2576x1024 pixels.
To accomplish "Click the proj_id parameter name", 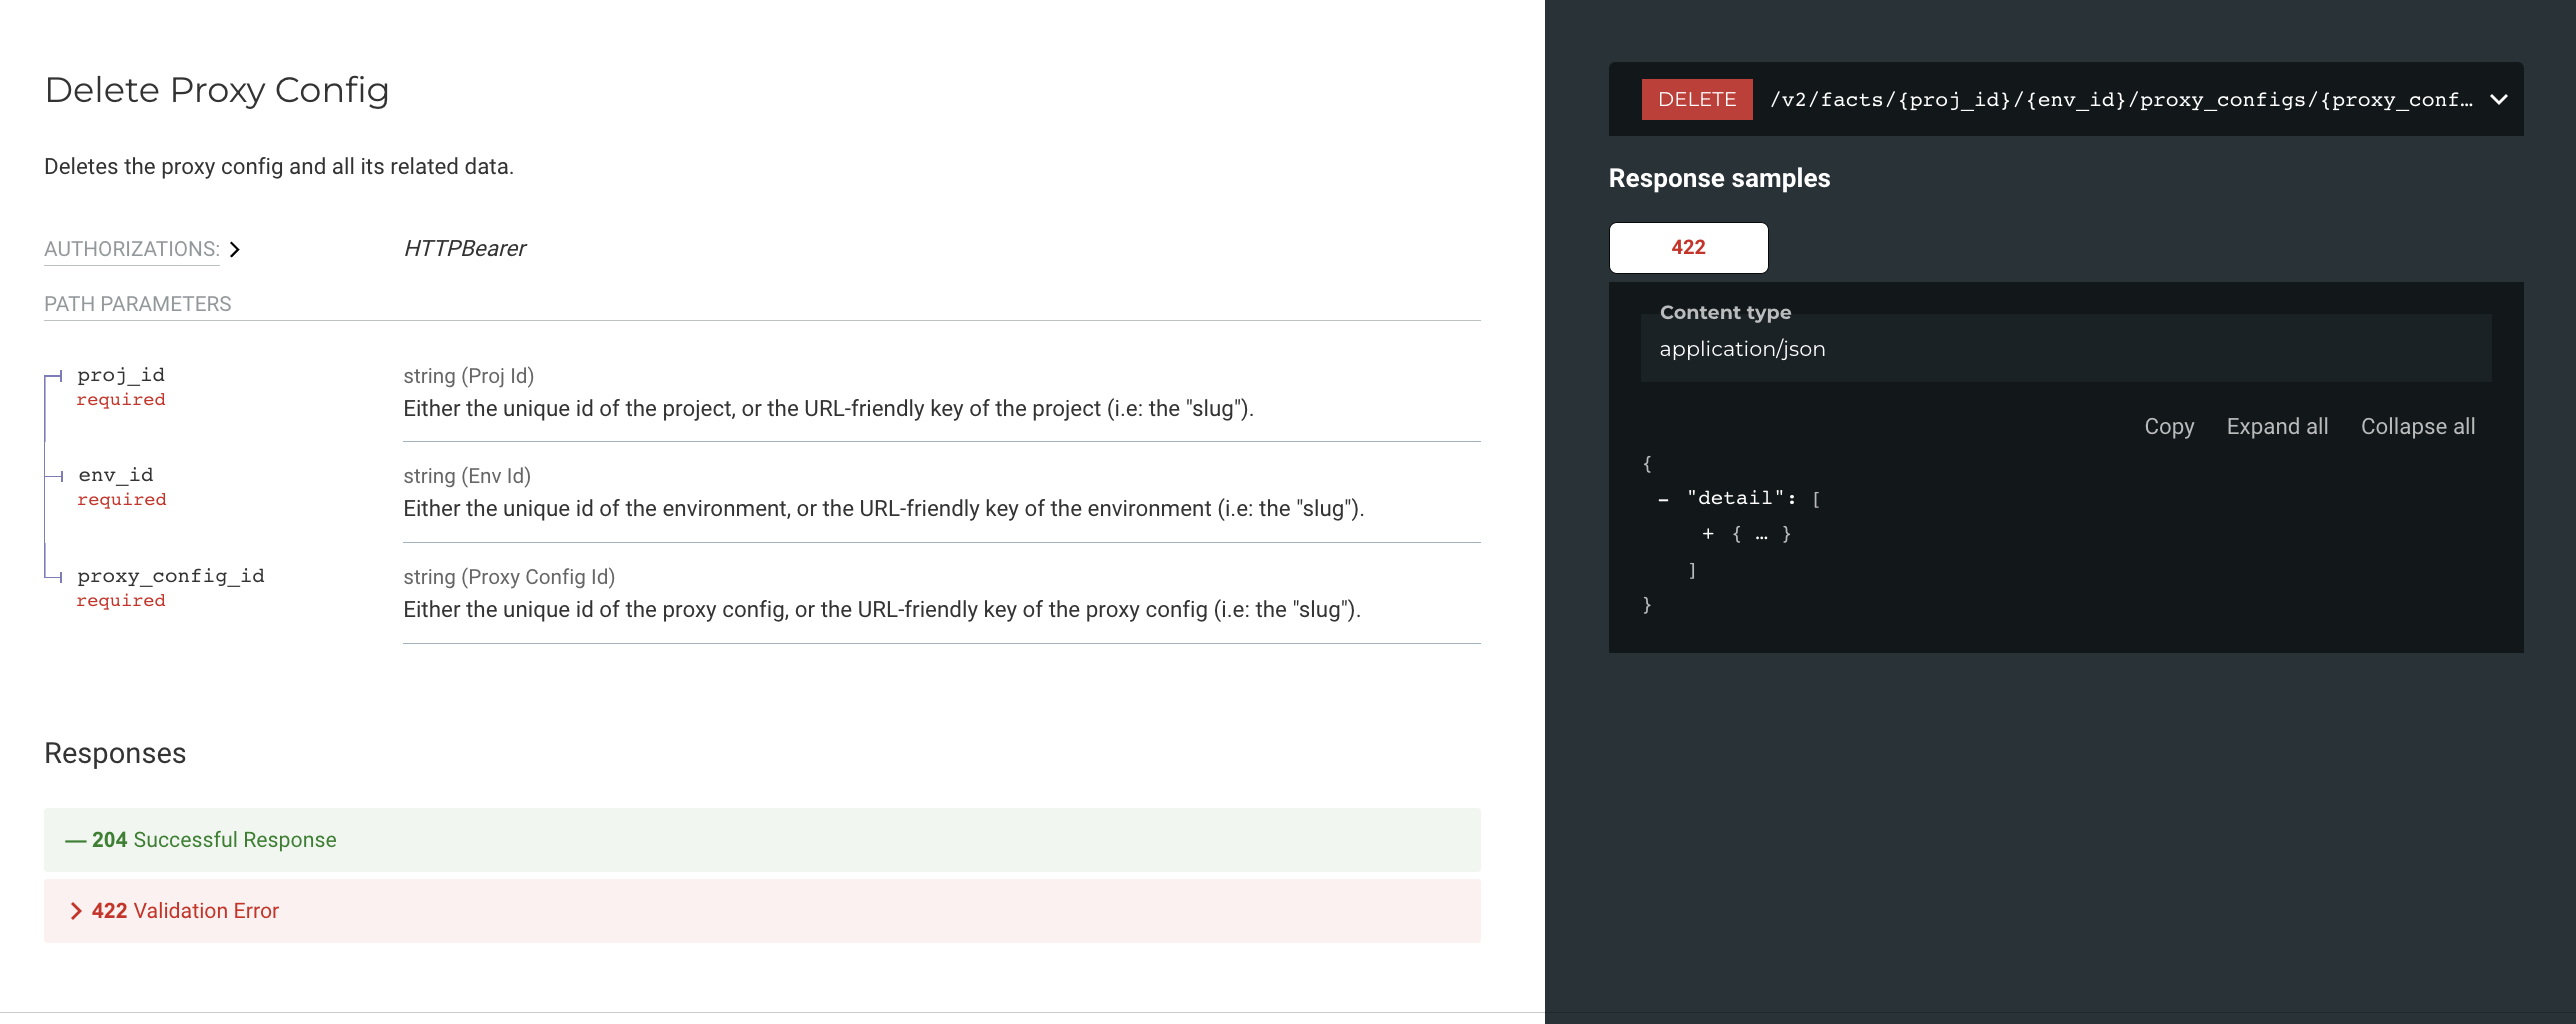I will pos(120,374).
